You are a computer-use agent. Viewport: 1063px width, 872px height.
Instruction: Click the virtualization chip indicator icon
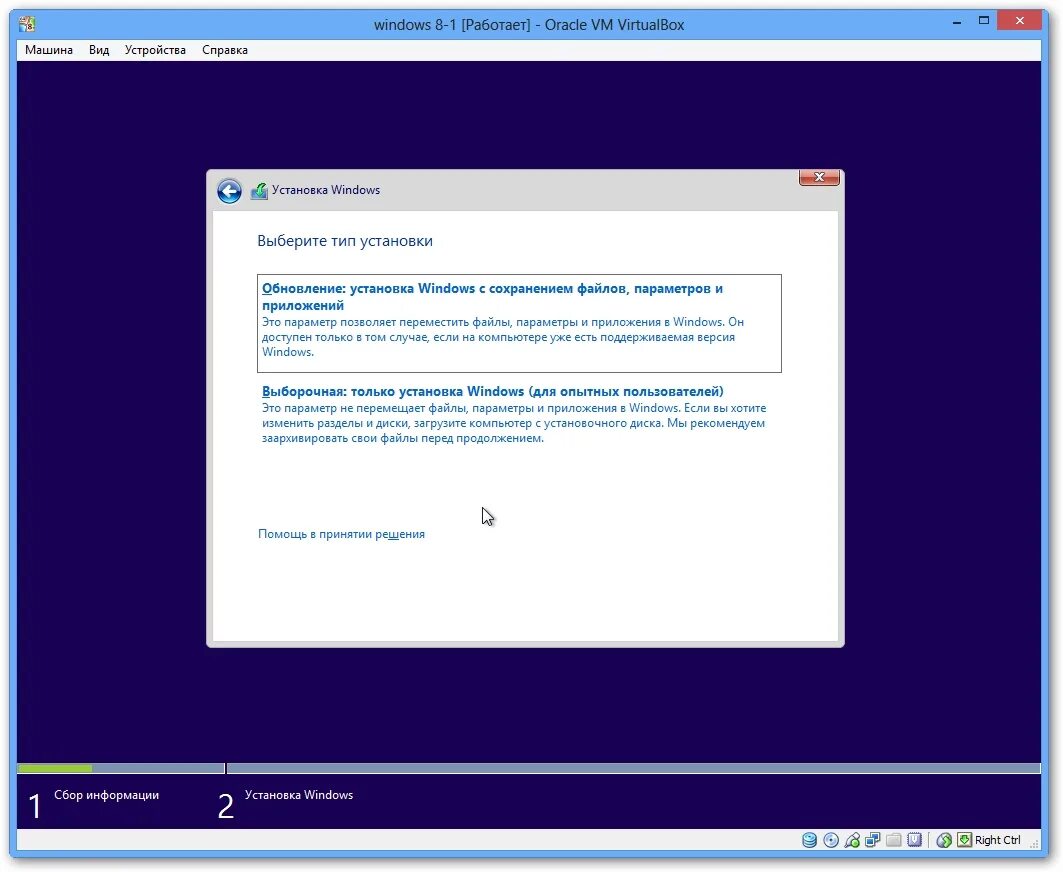tap(915, 840)
